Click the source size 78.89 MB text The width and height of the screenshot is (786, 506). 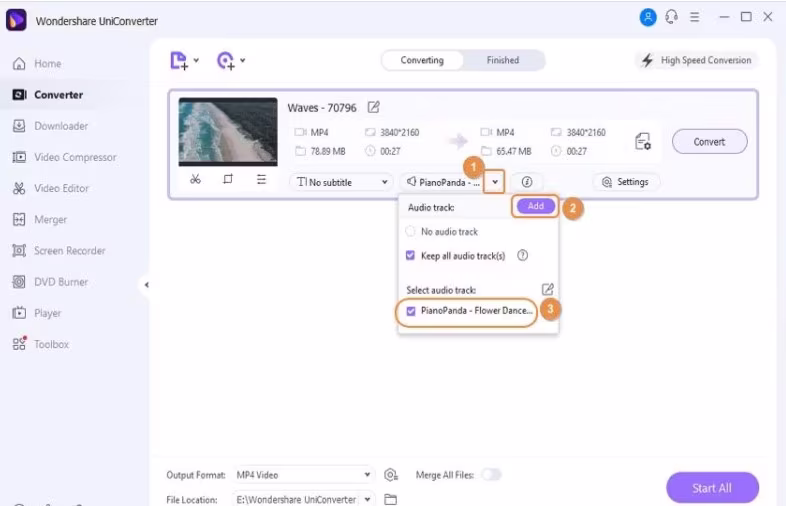(328, 151)
